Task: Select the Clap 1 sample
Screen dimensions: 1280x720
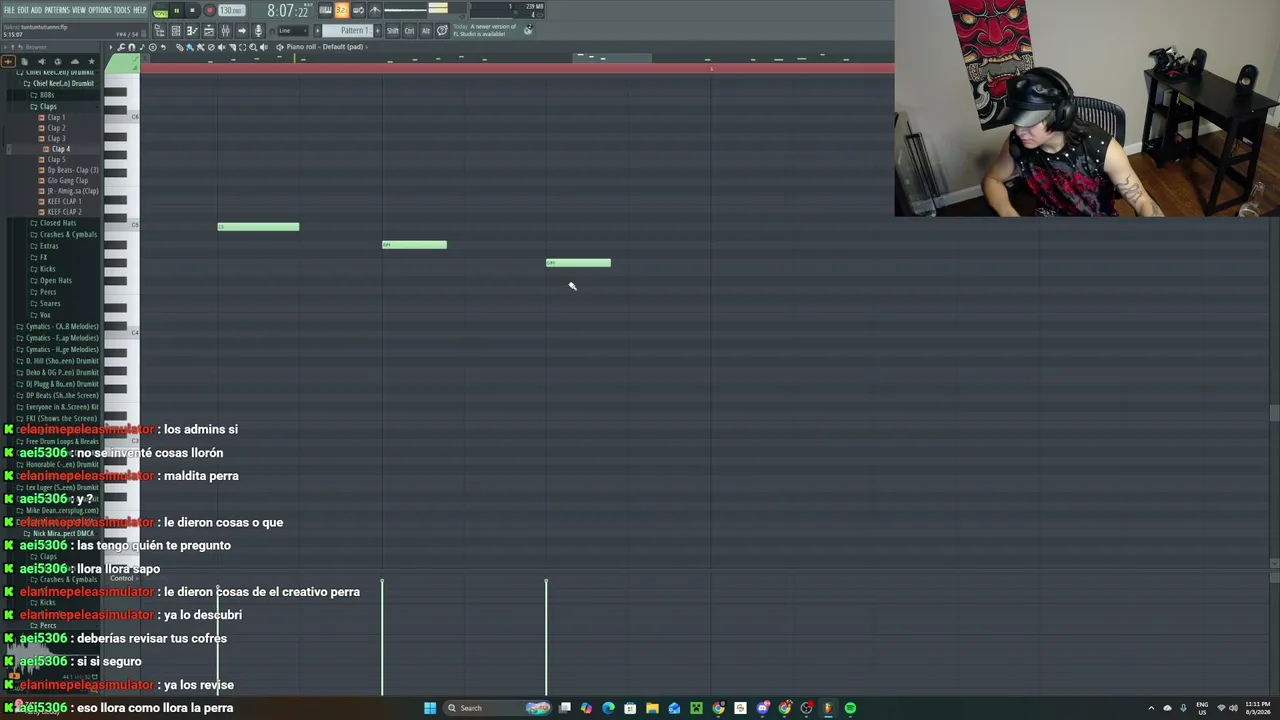Action: tap(56, 117)
